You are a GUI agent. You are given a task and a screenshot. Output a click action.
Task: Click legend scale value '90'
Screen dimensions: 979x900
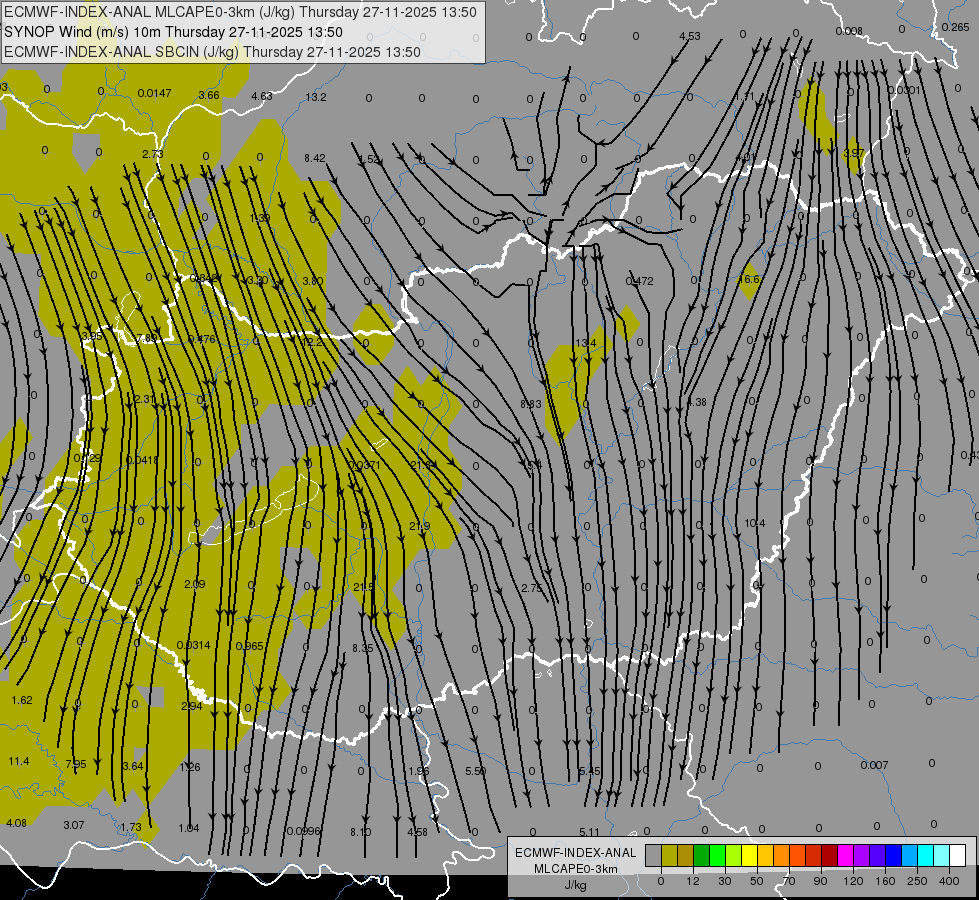820,881
